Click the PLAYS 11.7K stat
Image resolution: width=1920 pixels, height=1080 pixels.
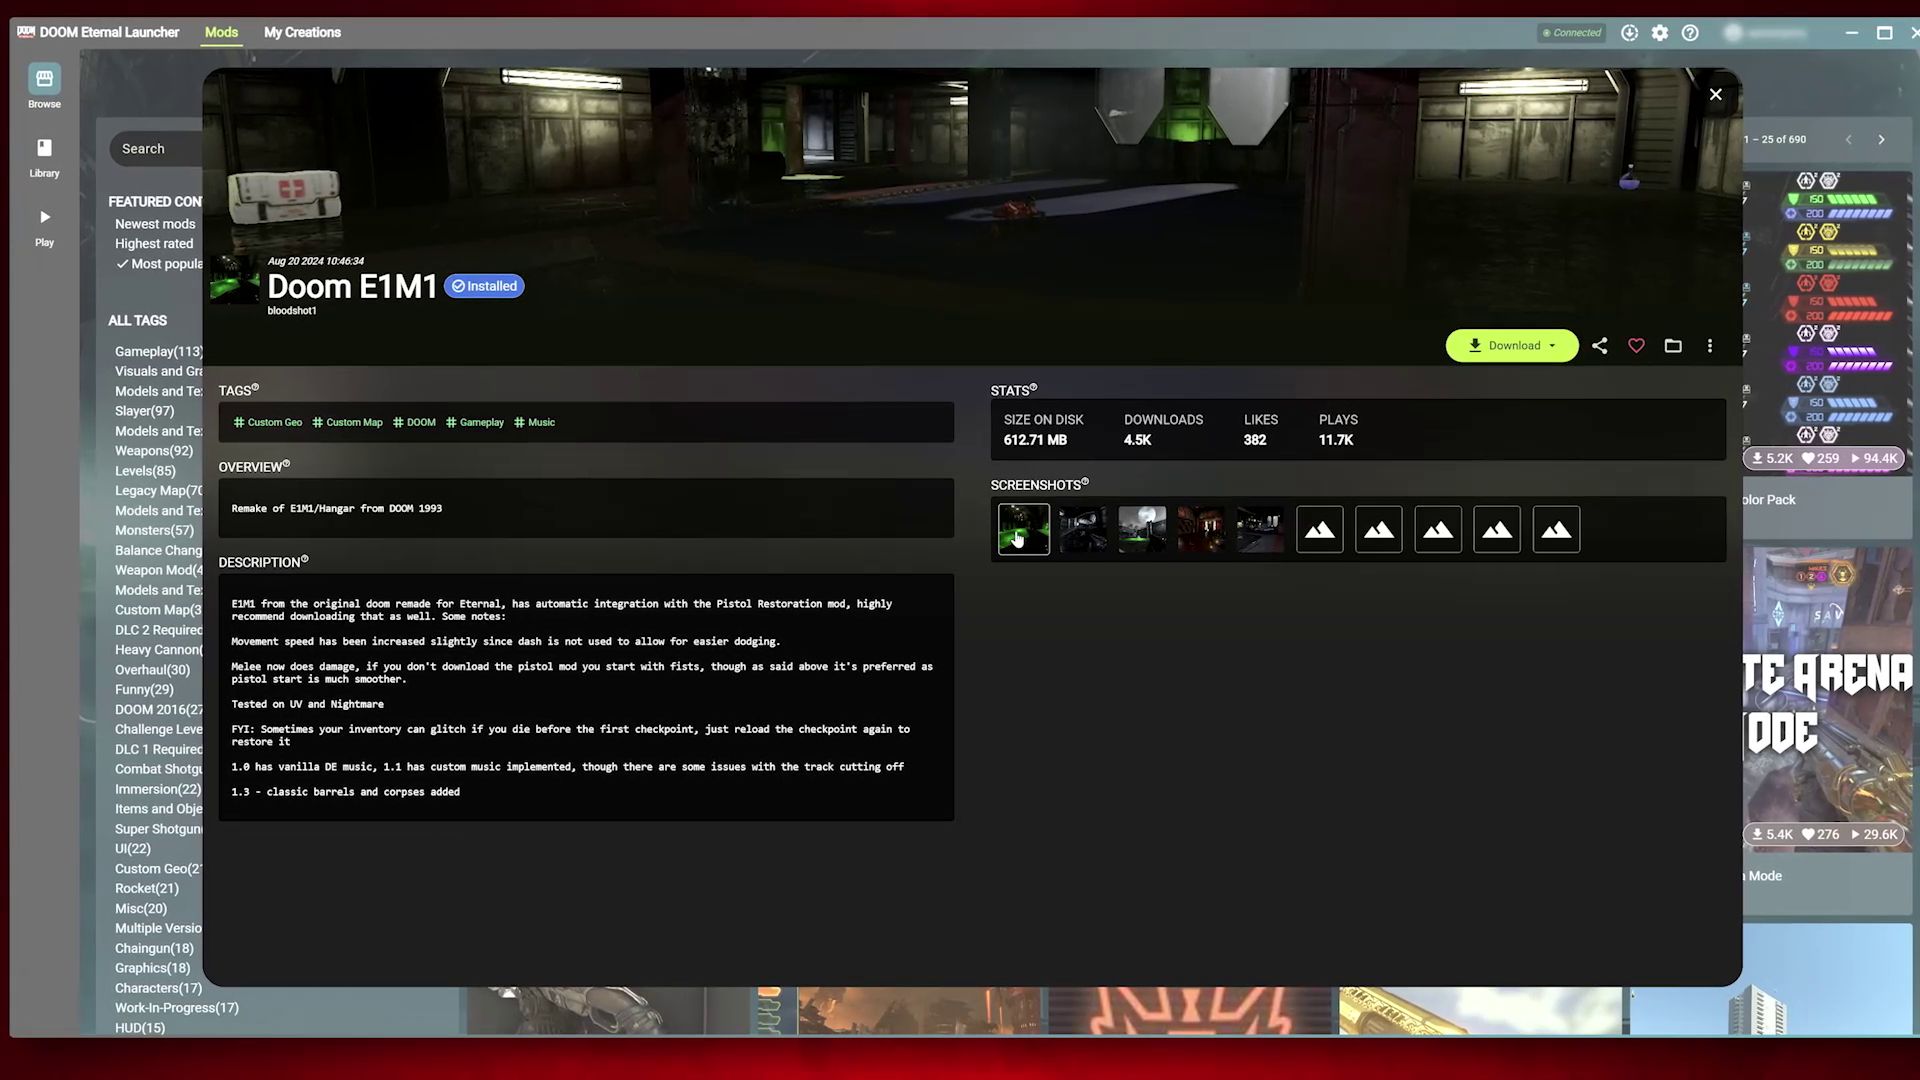1338,430
